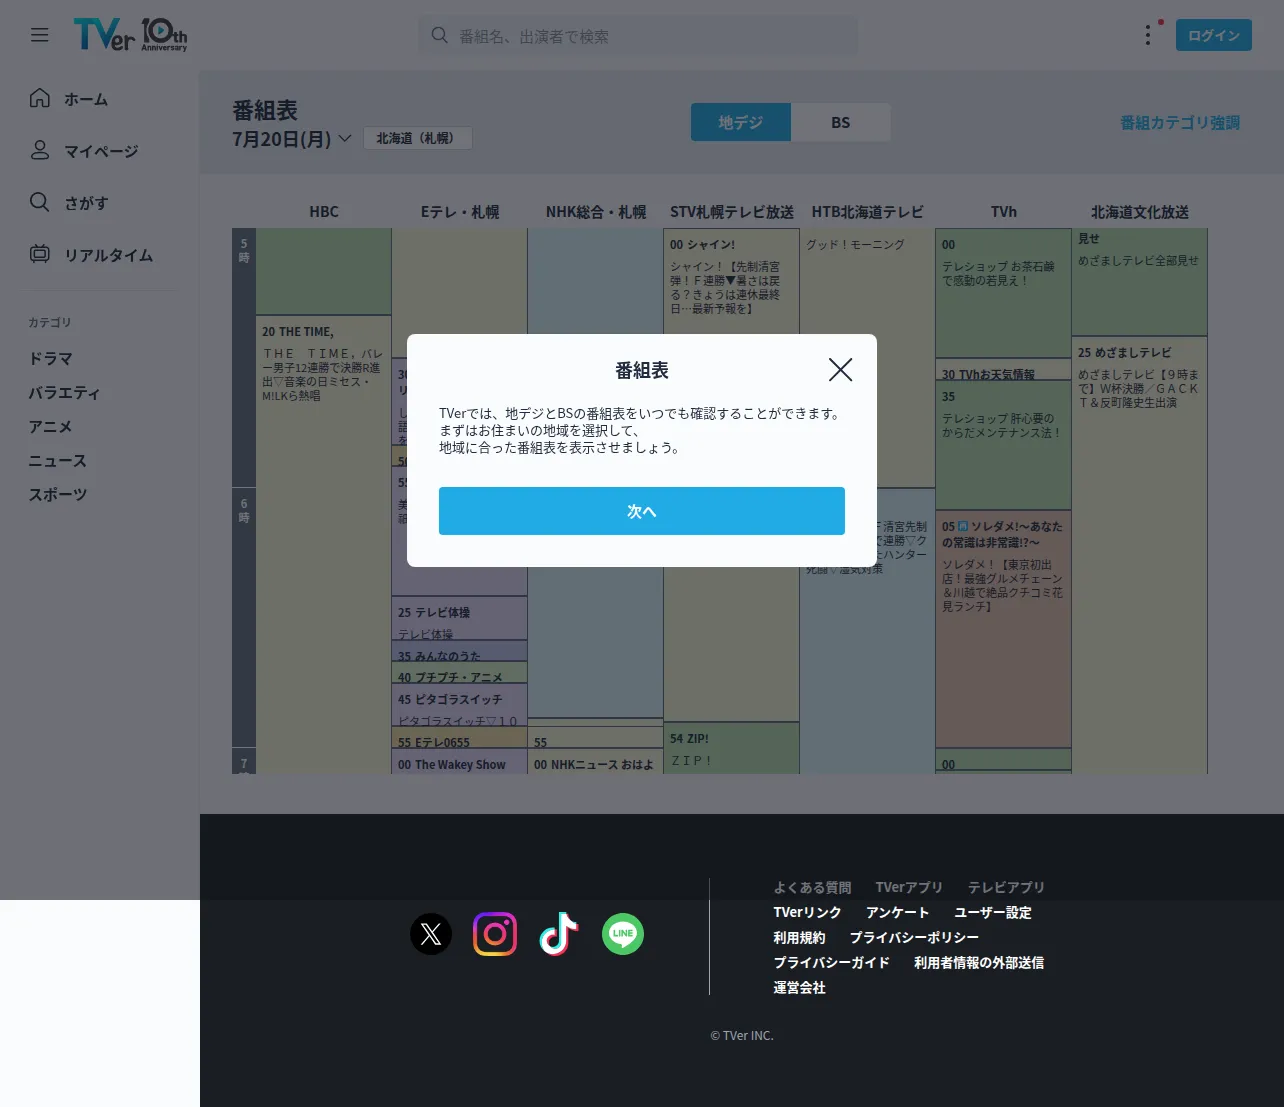
Task: Open the 運営会社 footer link
Action: click(799, 987)
